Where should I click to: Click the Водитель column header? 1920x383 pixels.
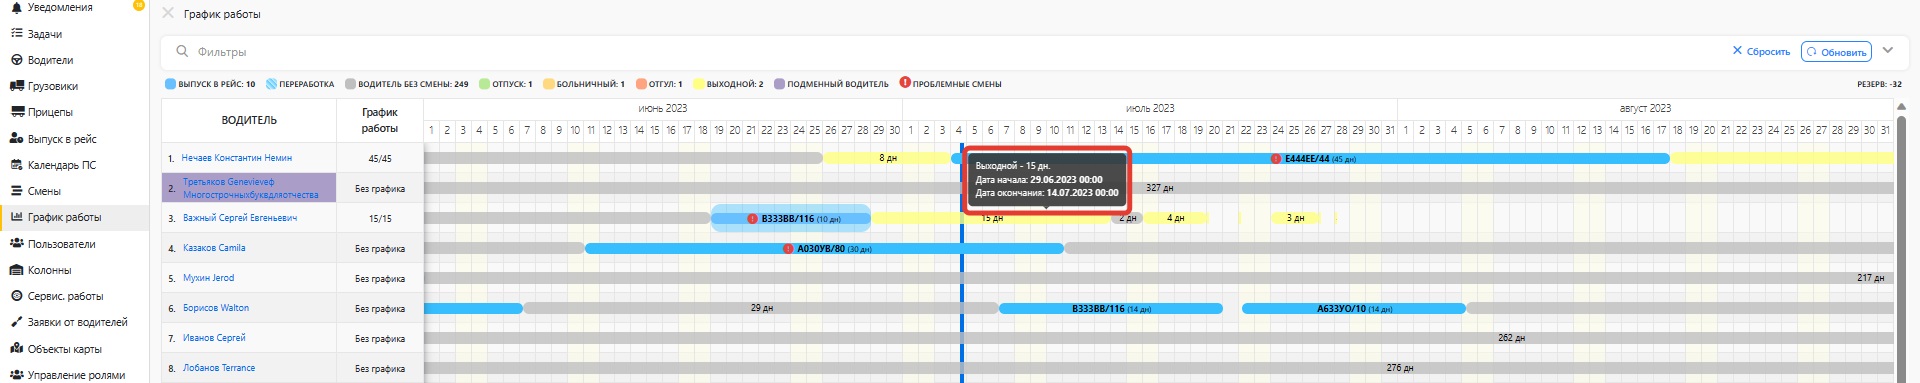coord(249,120)
